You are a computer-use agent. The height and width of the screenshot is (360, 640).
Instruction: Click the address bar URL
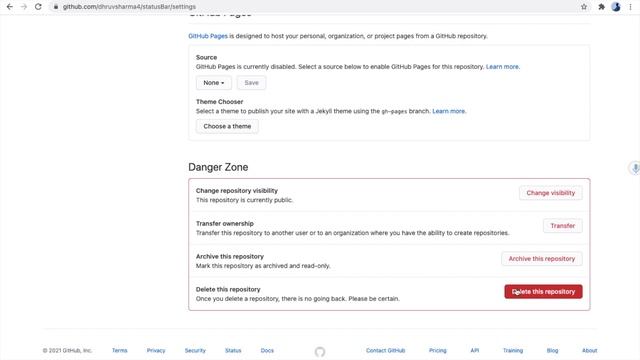[x=129, y=7]
